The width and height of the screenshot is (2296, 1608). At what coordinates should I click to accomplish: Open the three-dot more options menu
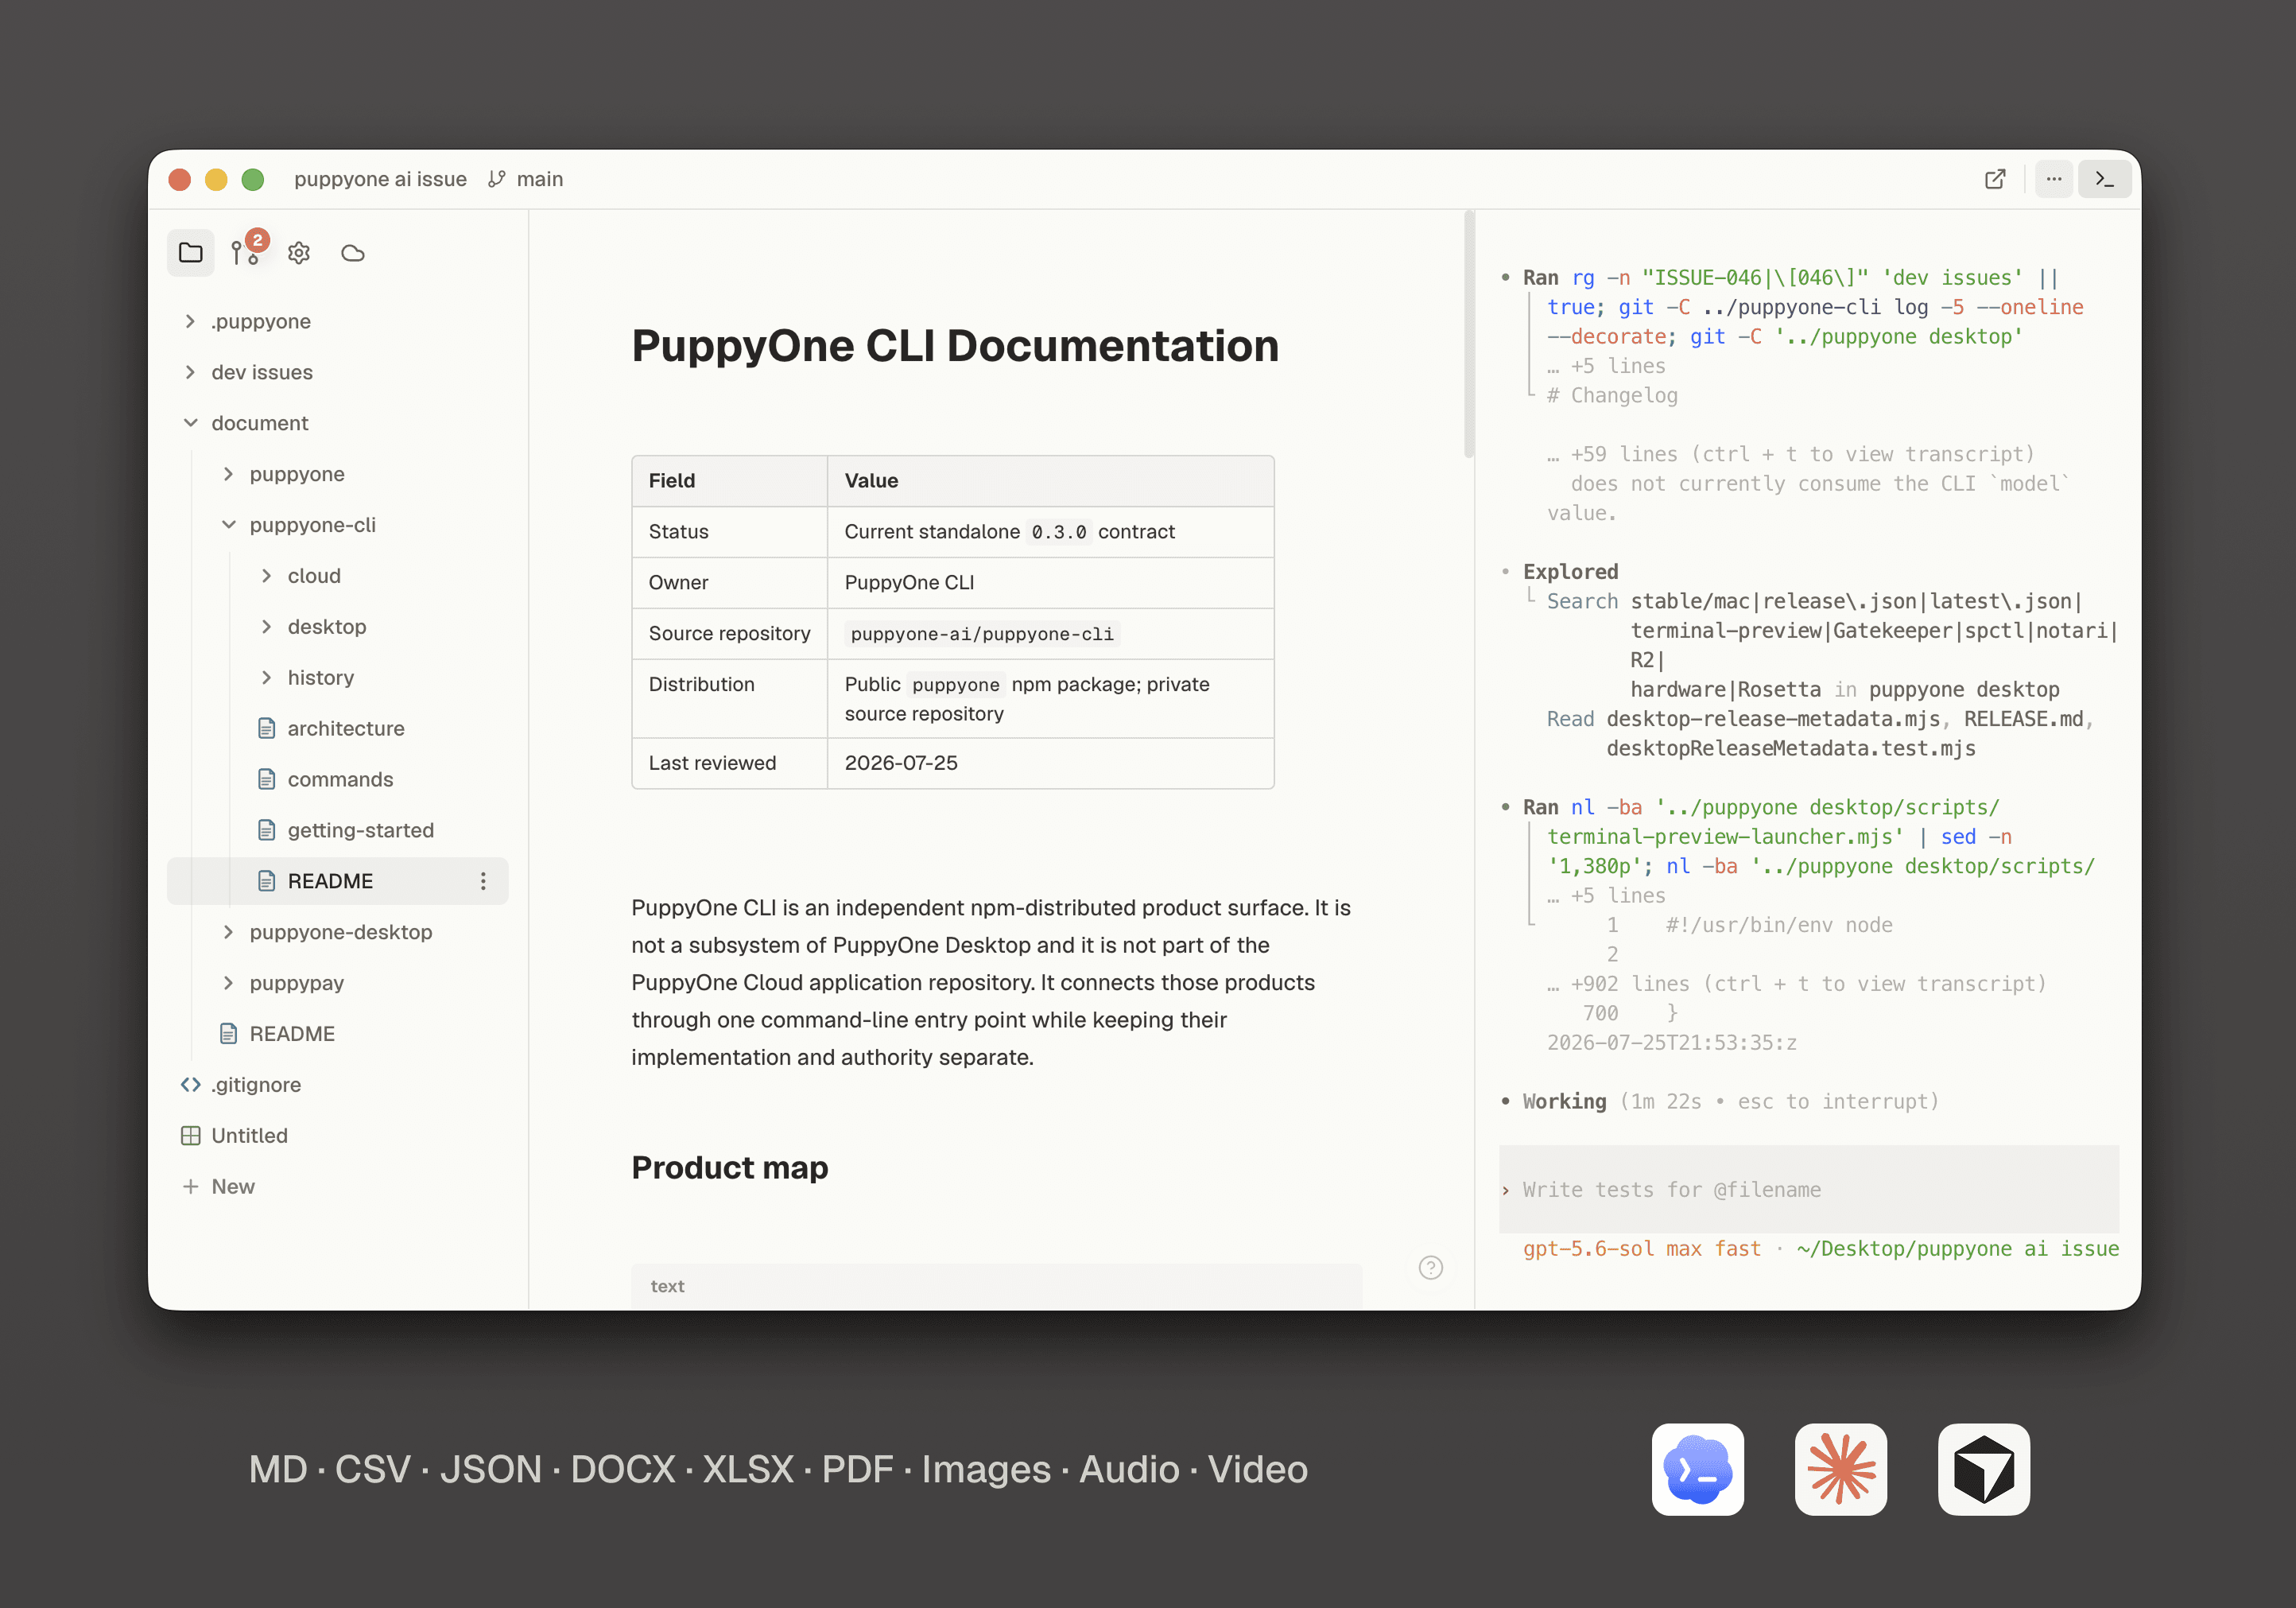click(x=2054, y=179)
